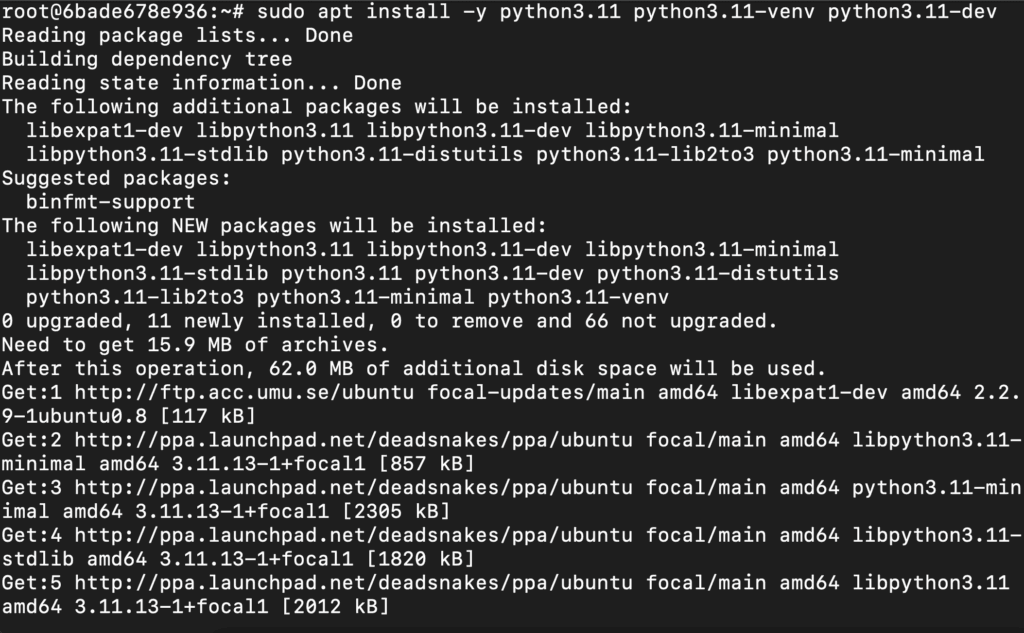Click the "Suggested packages:" heading
The height and width of the screenshot is (633, 1024).
[116, 178]
